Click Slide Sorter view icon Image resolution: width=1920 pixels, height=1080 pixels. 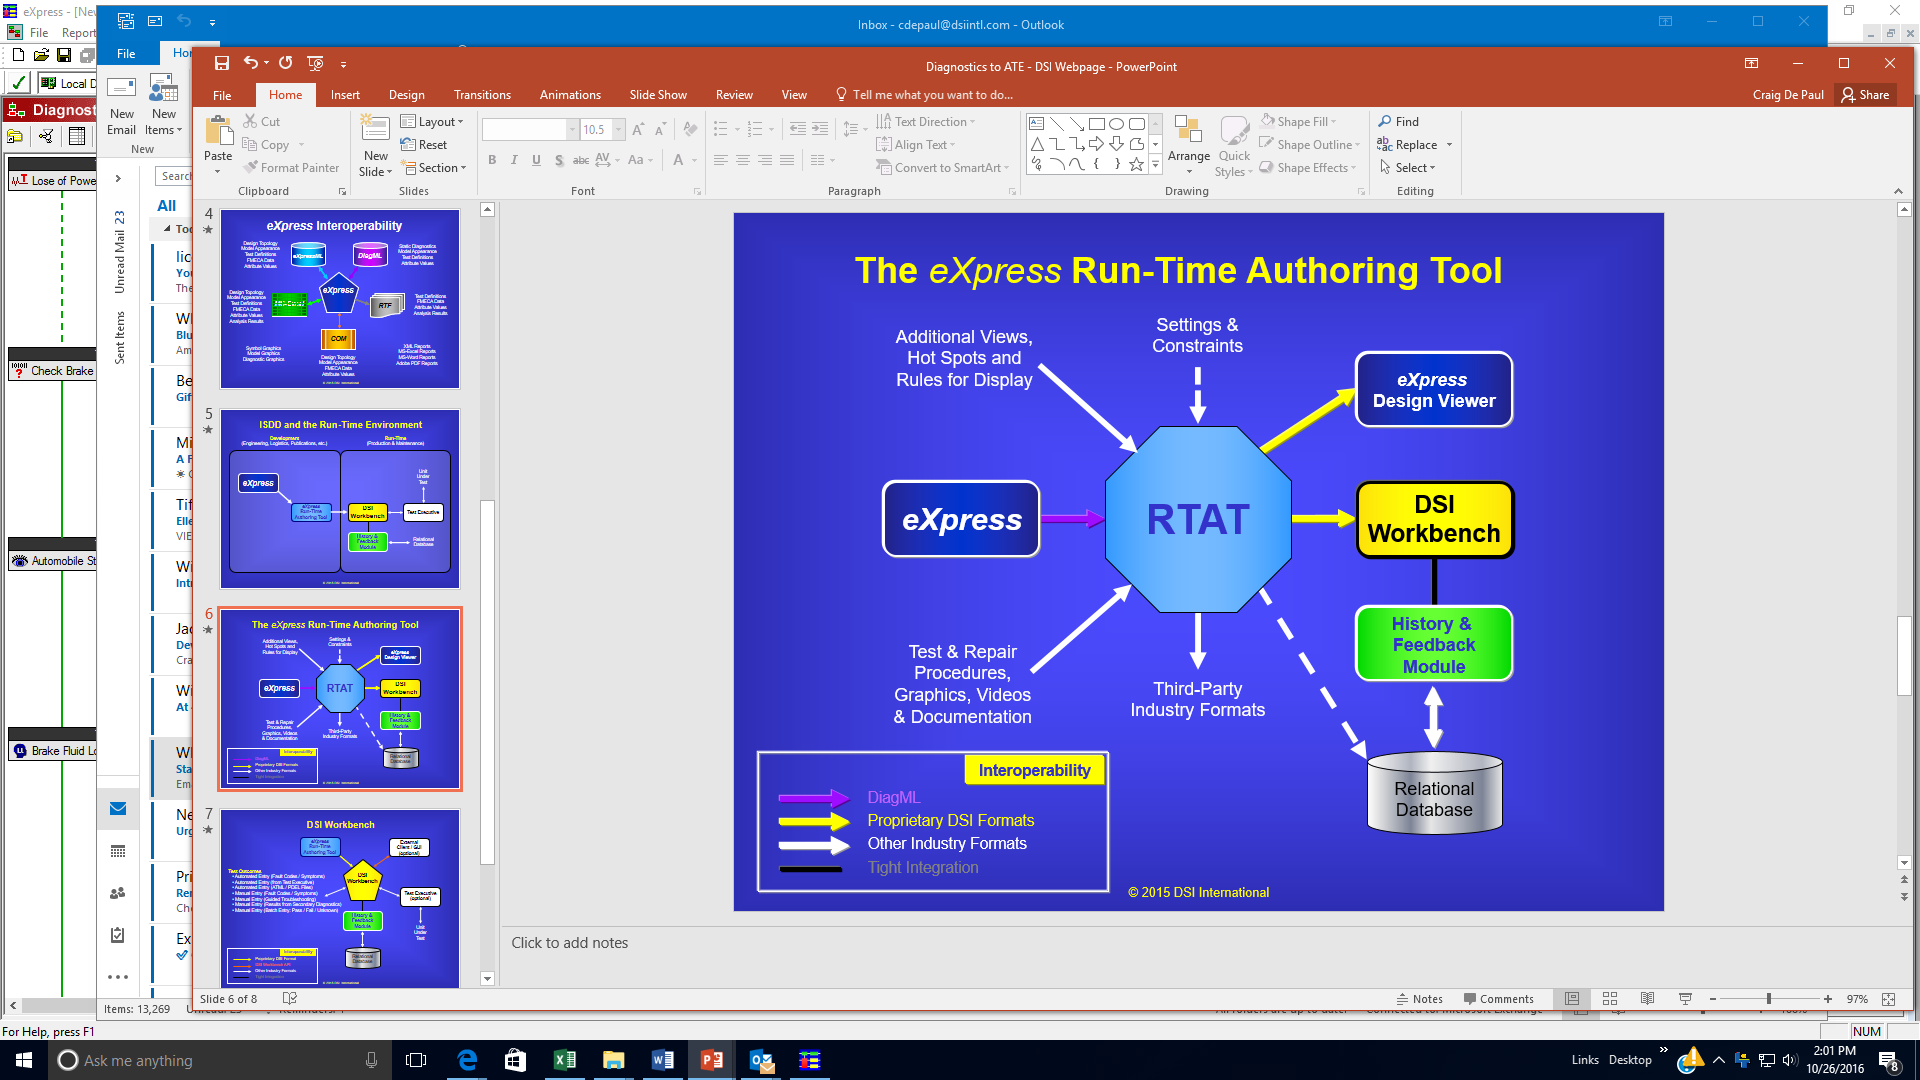pyautogui.click(x=1609, y=999)
